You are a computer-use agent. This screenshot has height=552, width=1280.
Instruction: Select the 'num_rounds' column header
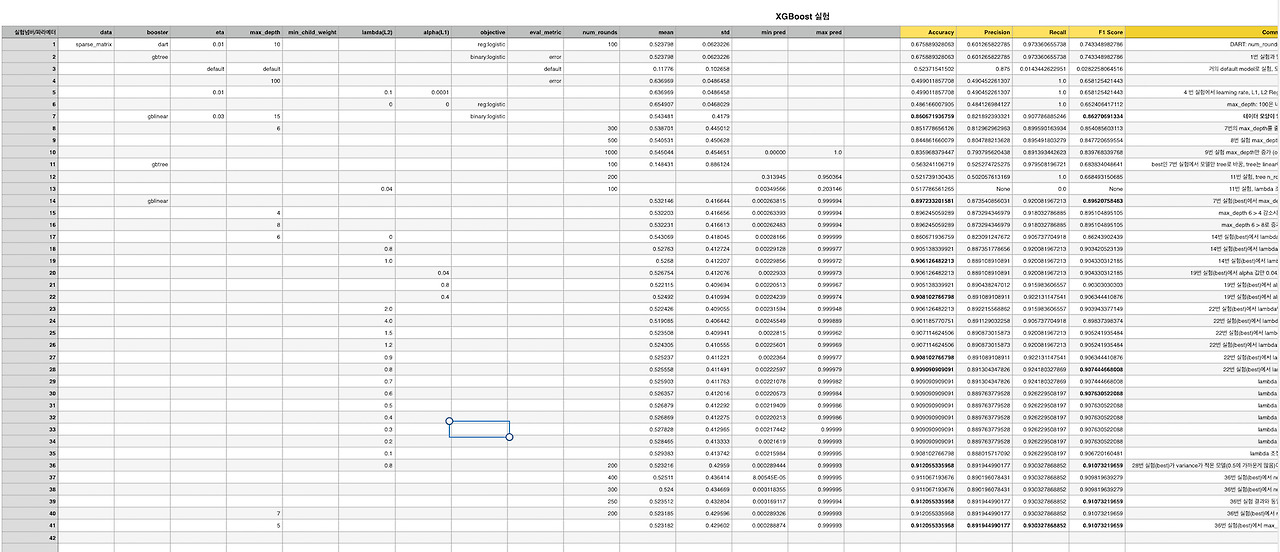coord(592,33)
